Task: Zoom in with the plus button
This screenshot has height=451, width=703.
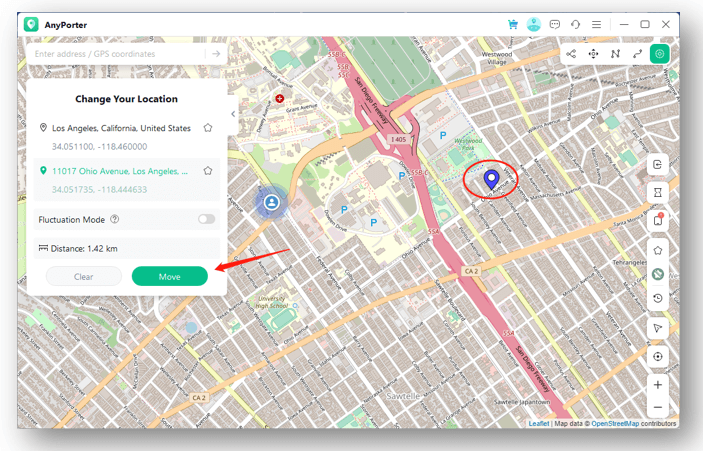Action: tap(657, 385)
